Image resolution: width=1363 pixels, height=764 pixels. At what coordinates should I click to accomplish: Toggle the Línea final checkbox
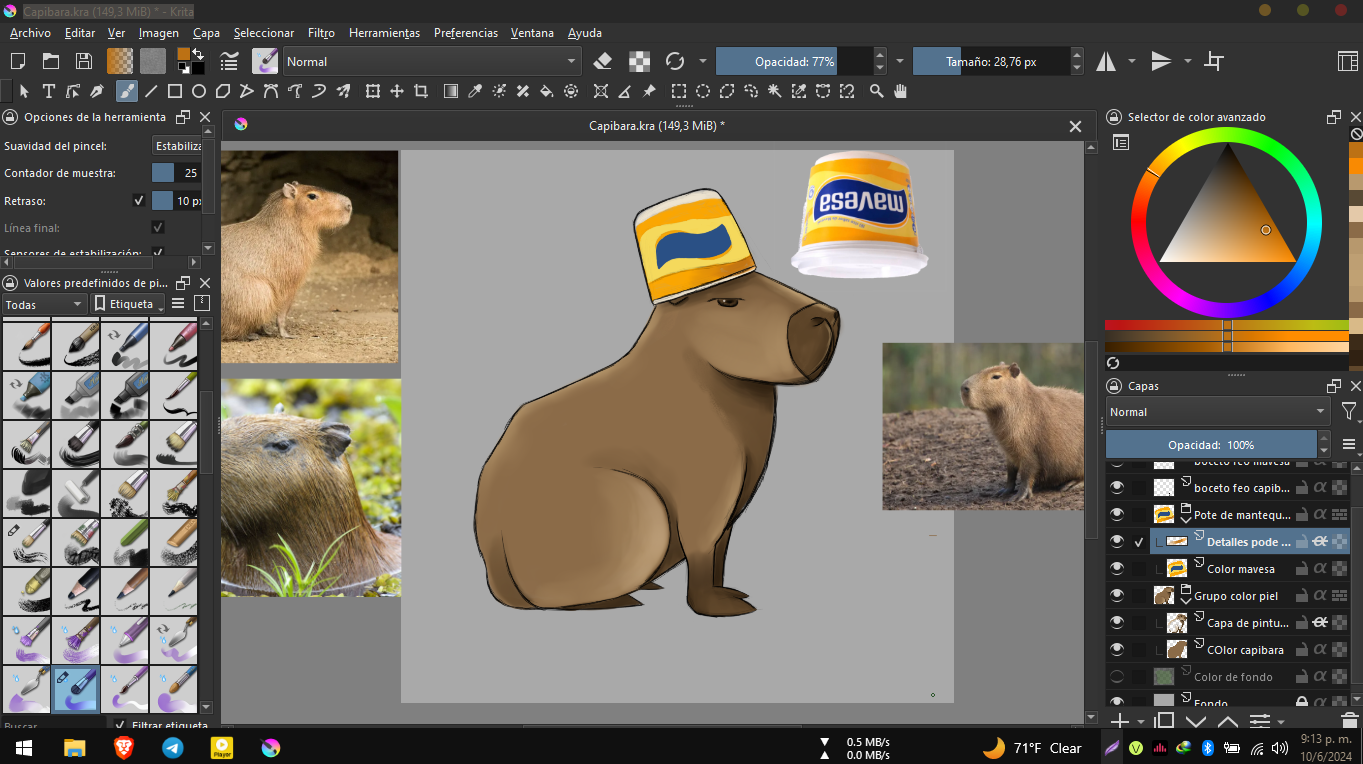(157, 227)
